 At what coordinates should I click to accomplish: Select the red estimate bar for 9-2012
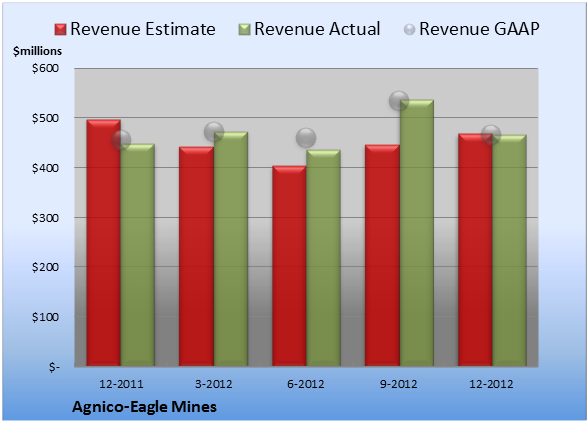point(382,255)
